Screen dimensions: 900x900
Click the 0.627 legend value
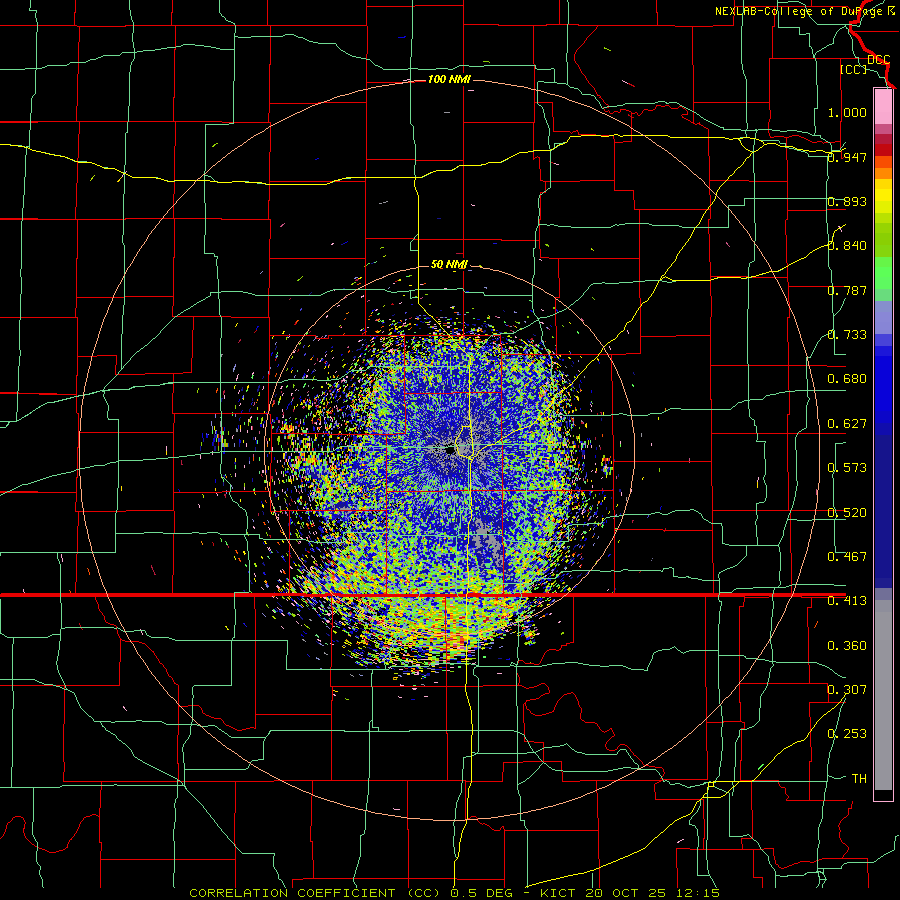point(847,424)
